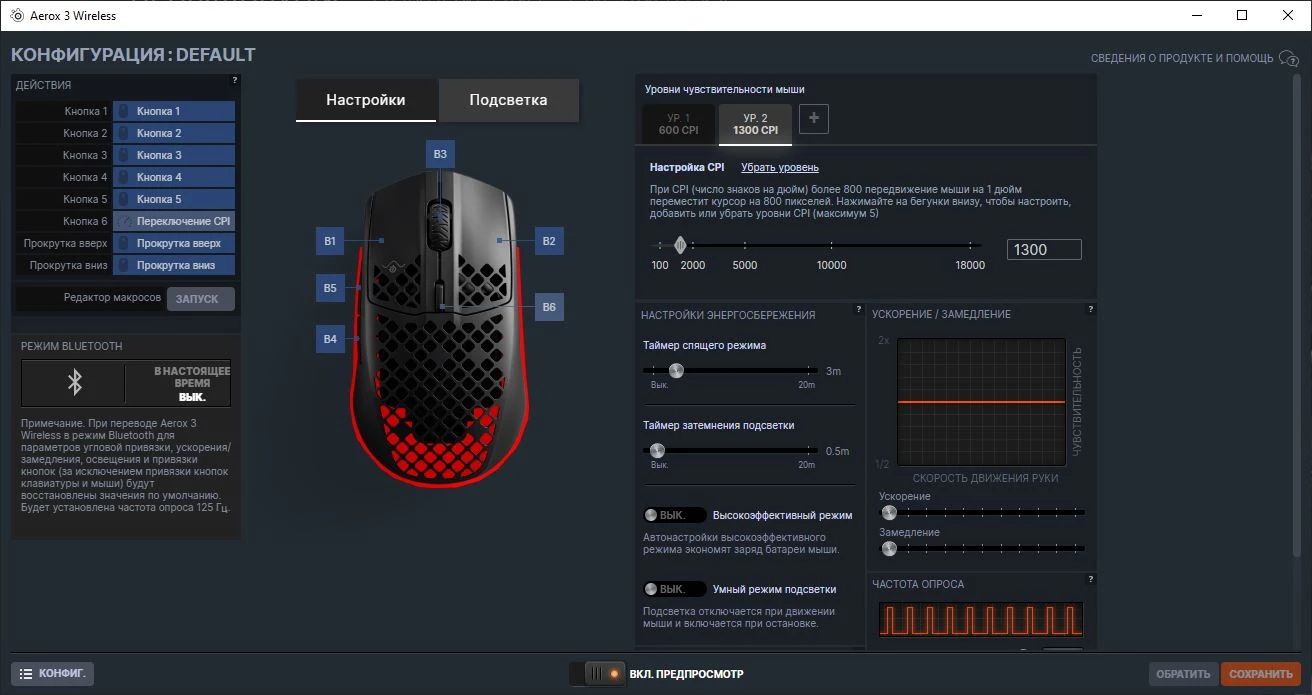Screen dimensions: 1312x695
Task: Click the КОНФИГУРАЦИЯ: DEFAULT heading
Action: 133,55
